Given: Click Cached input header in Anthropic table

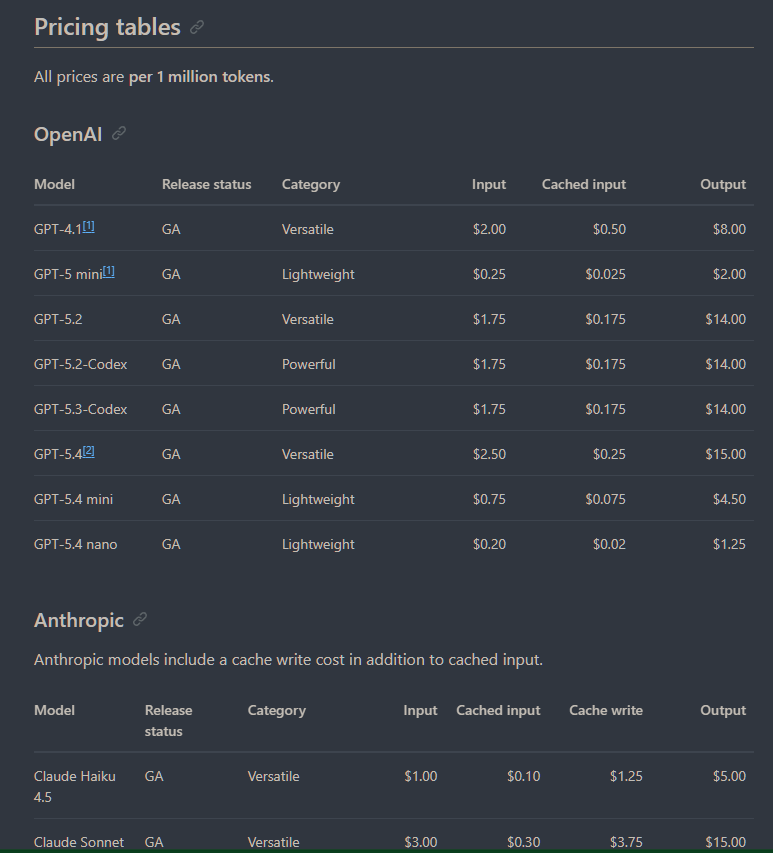Looking at the screenshot, I should (498, 710).
